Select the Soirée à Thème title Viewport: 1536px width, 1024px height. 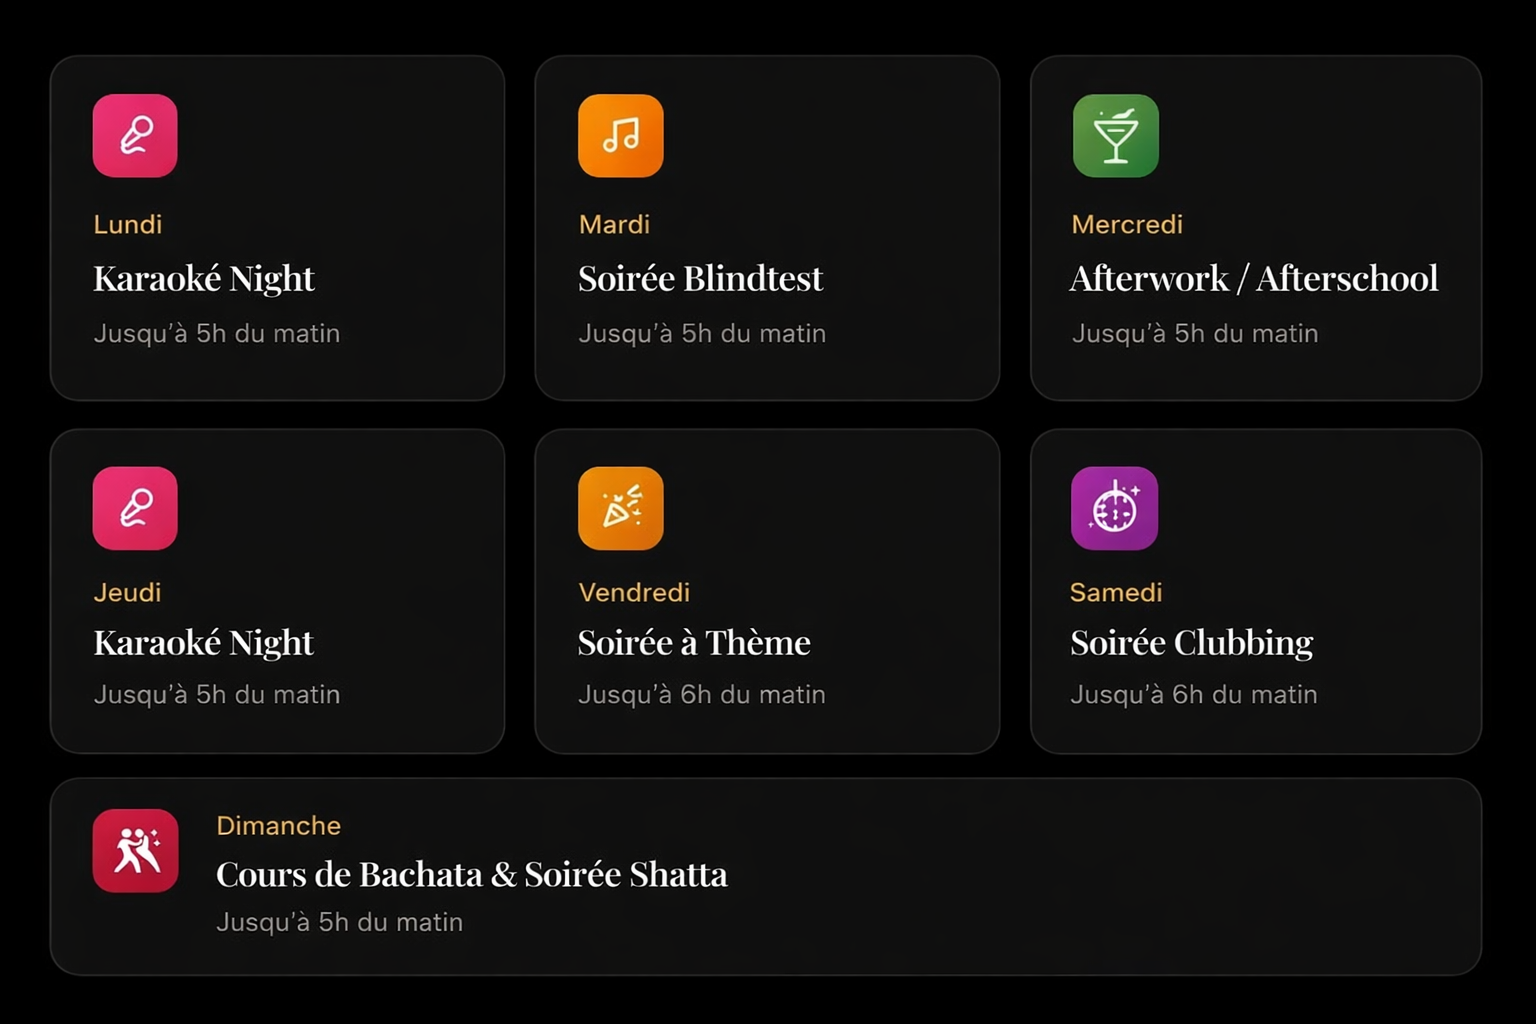(x=694, y=642)
